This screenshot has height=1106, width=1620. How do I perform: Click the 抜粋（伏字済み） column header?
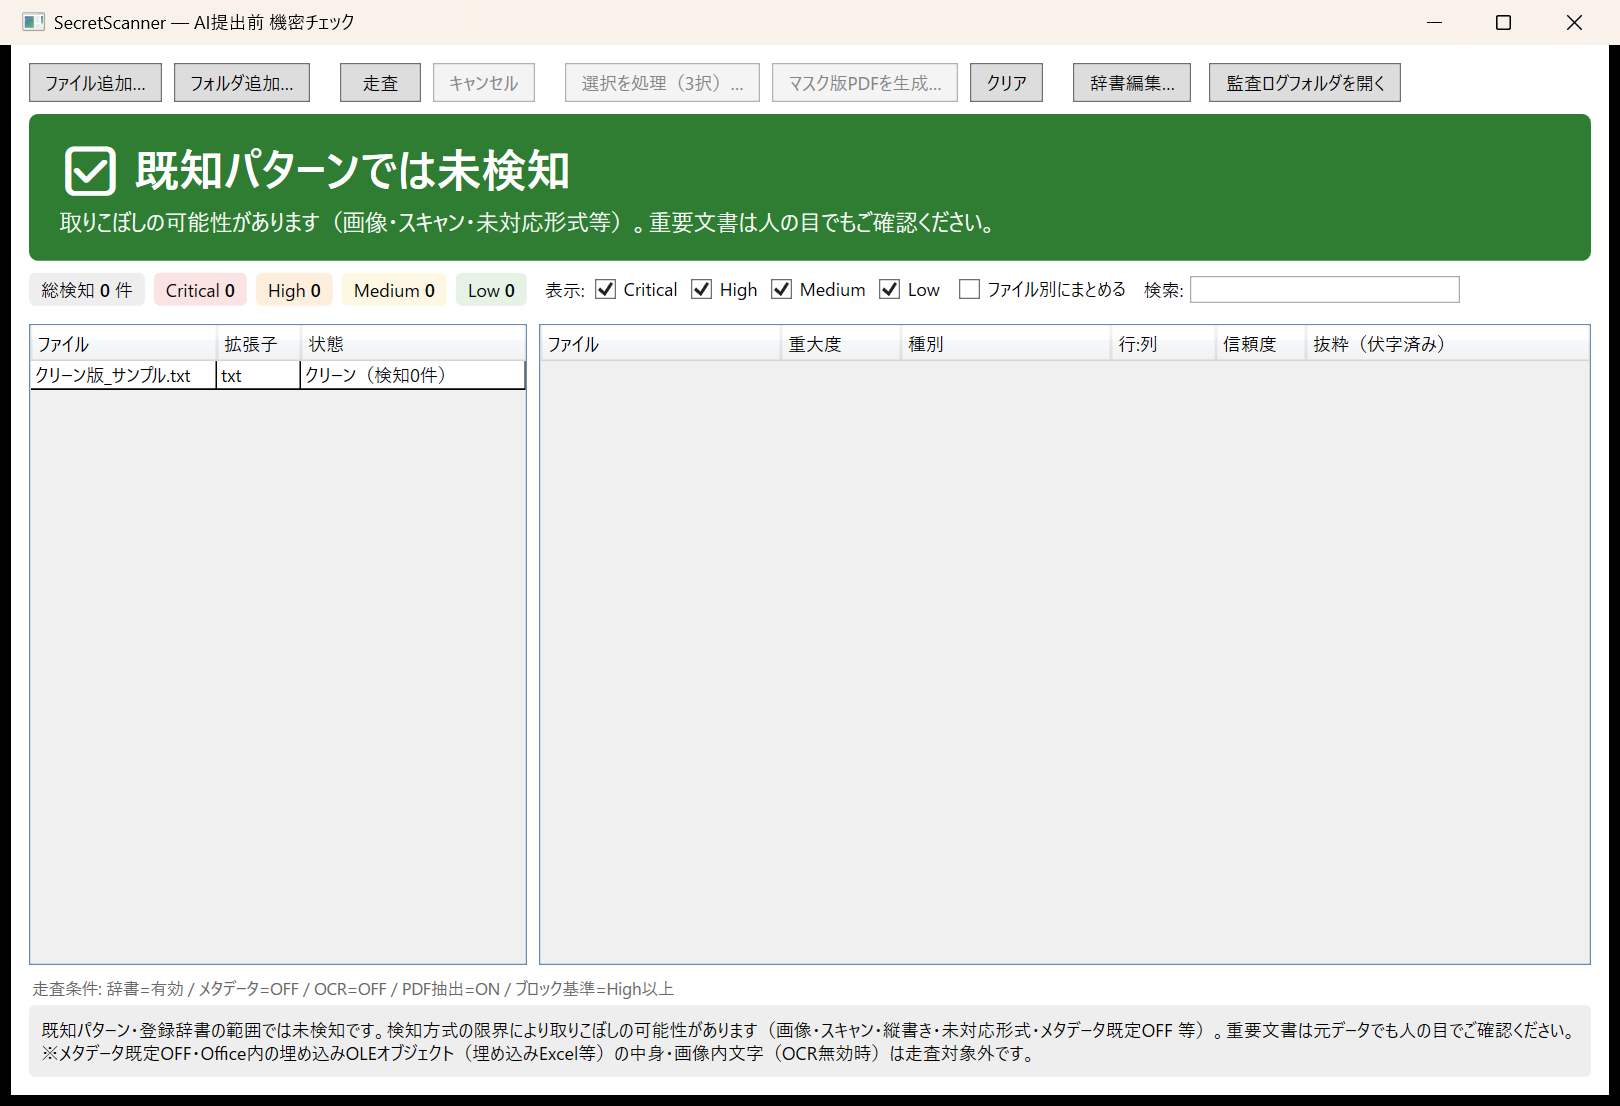click(x=1448, y=344)
